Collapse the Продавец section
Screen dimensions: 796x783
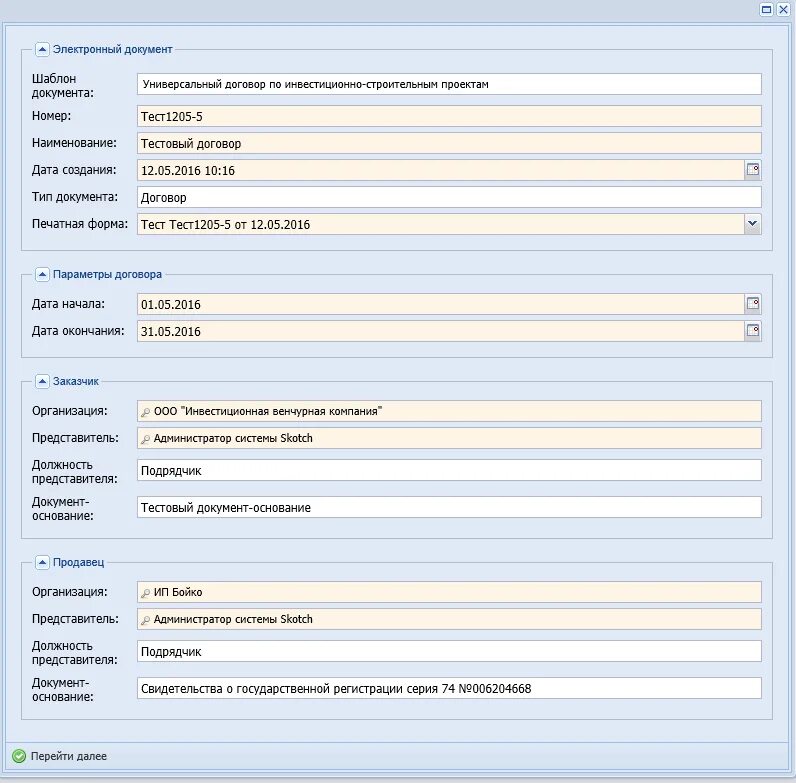coord(42,563)
